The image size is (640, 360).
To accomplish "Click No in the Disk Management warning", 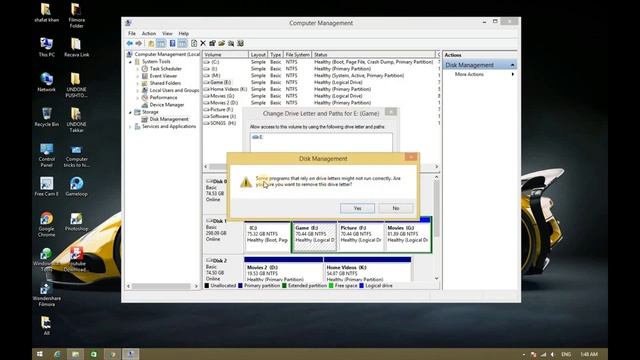I will coord(396,208).
